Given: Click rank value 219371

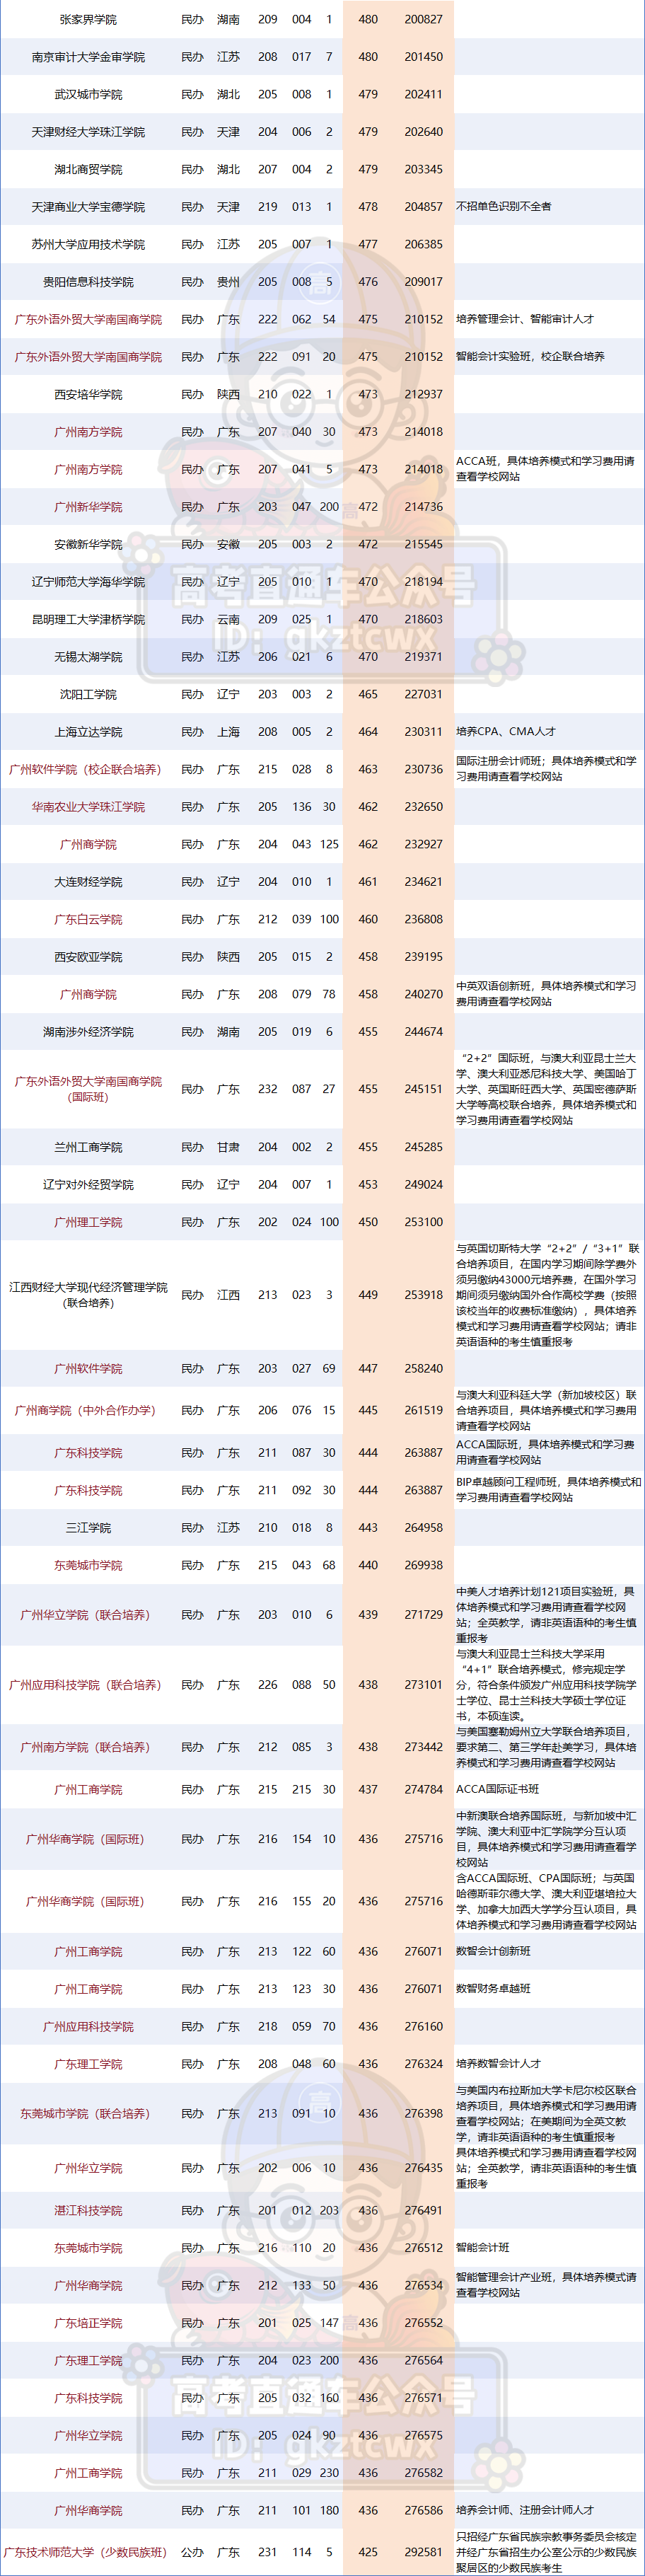Looking at the screenshot, I should point(423,657).
